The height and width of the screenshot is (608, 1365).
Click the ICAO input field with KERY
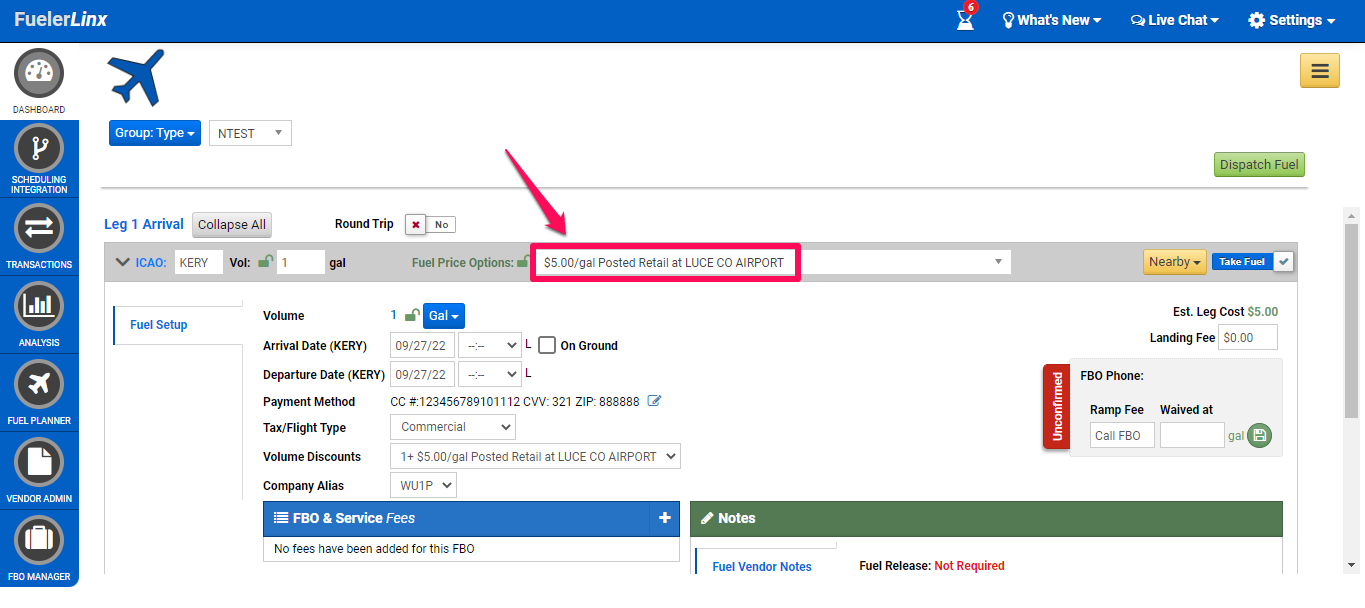[x=199, y=262]
